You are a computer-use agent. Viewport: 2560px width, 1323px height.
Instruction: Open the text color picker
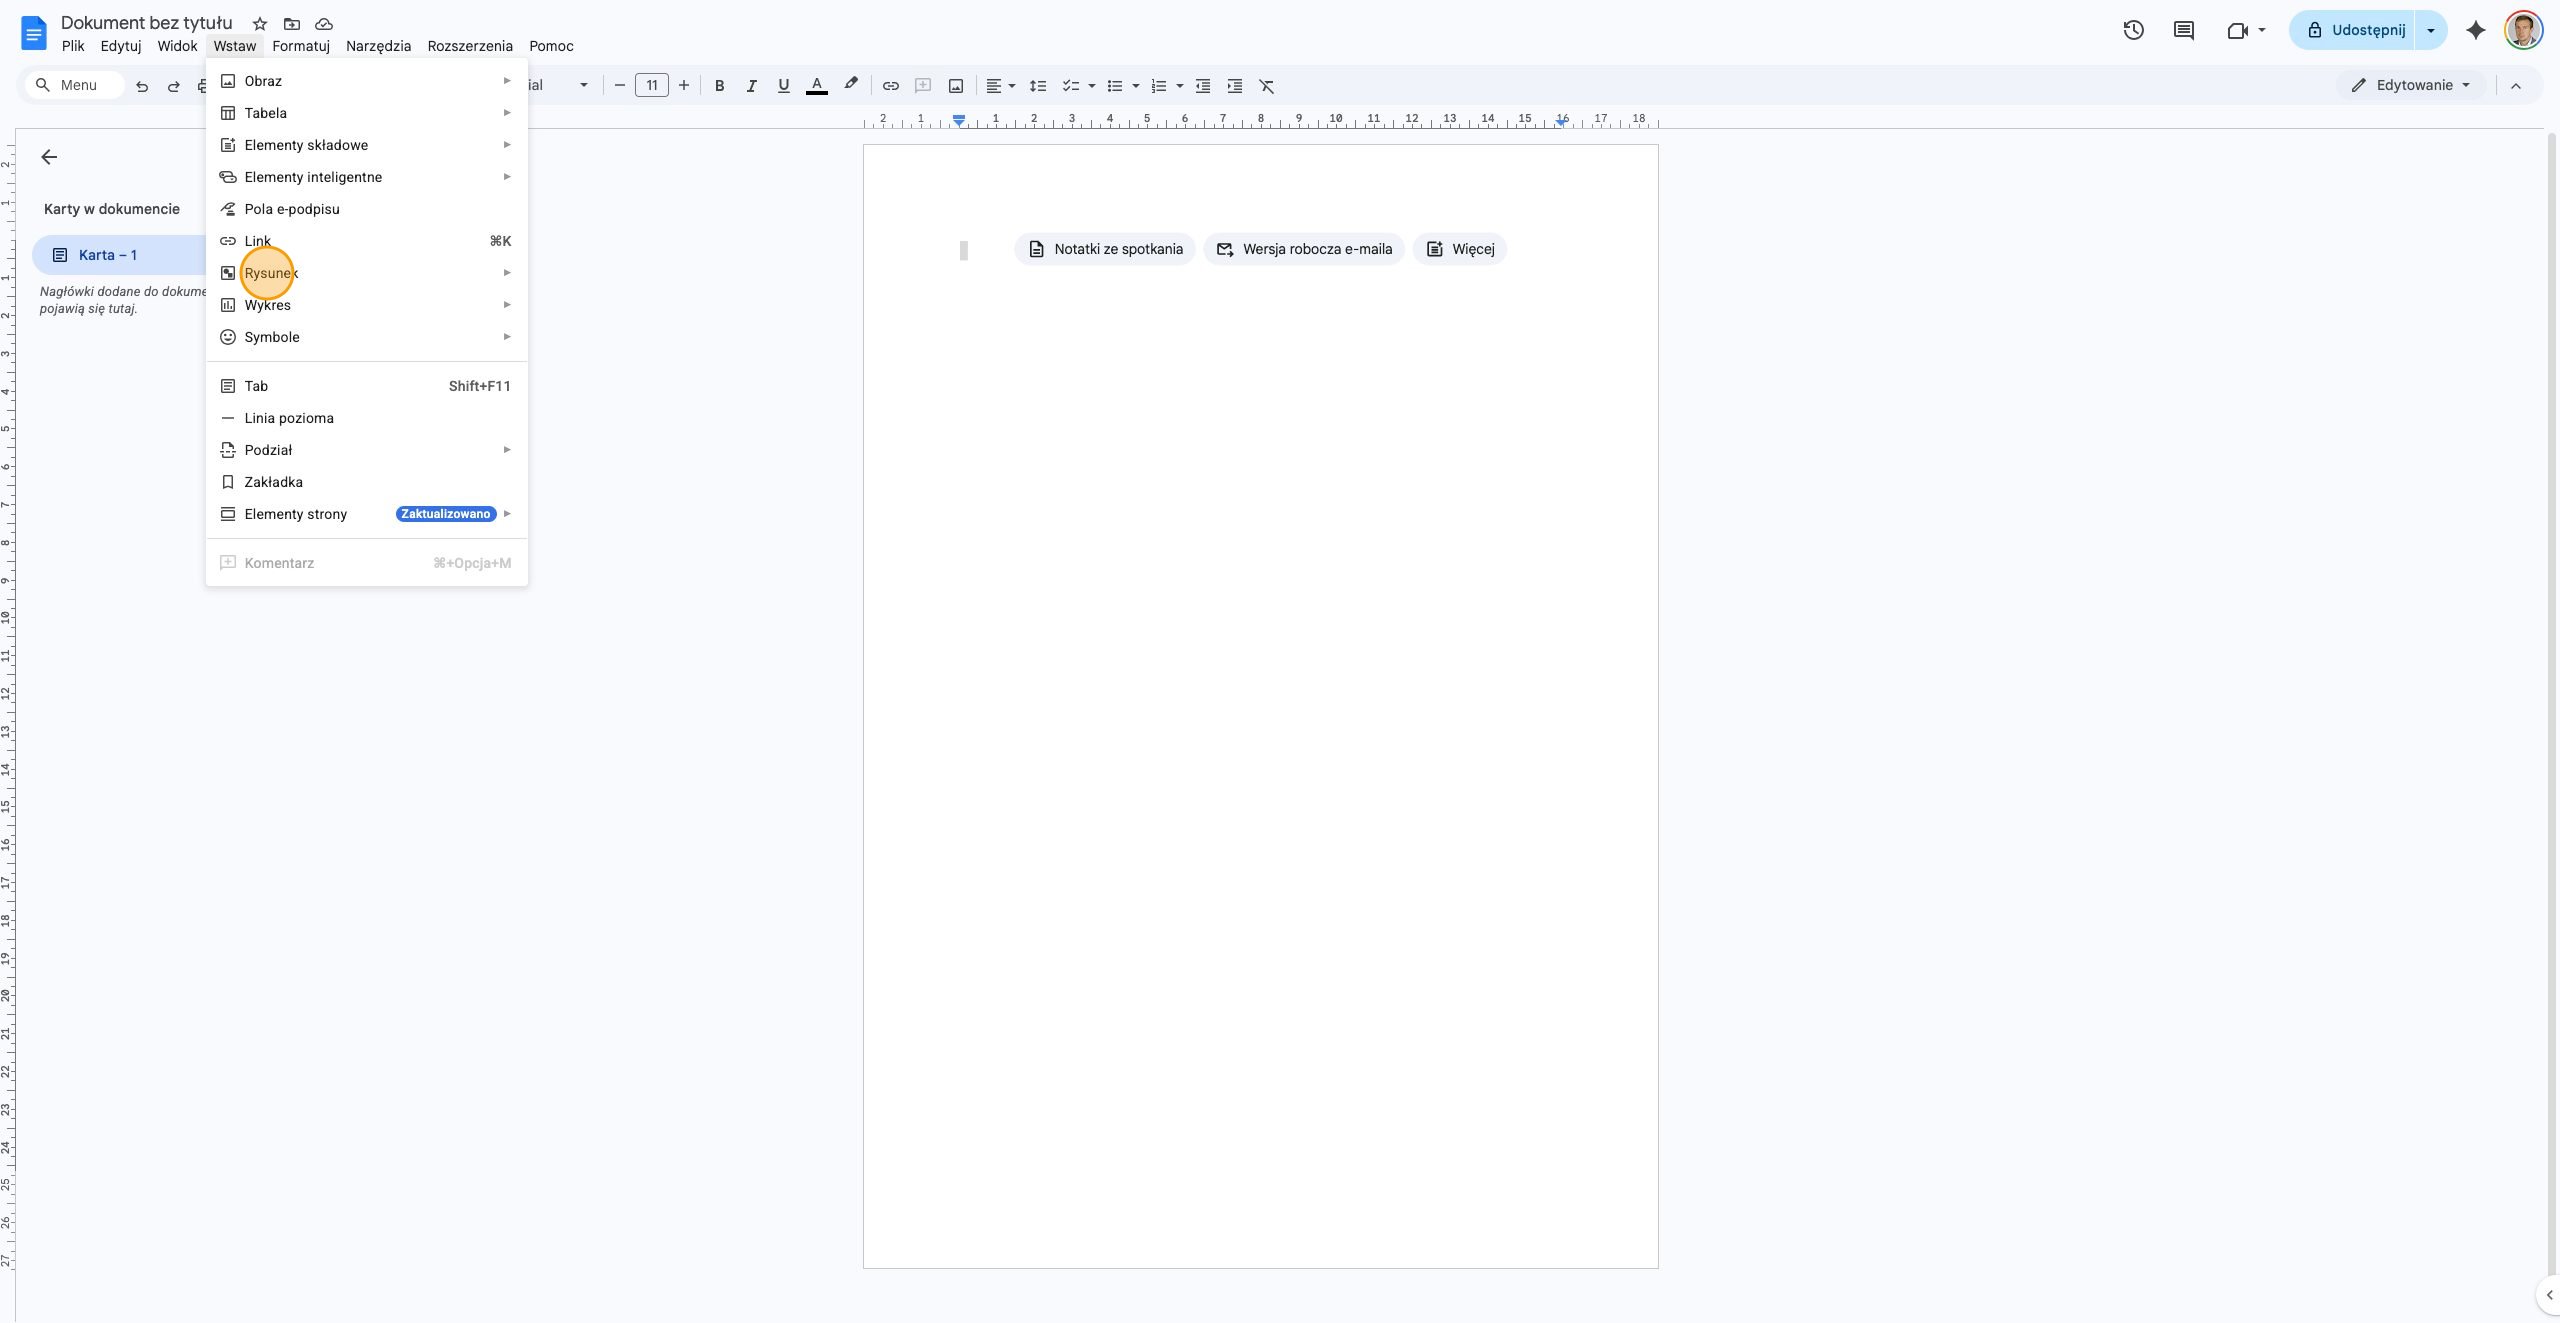point(816,86)
